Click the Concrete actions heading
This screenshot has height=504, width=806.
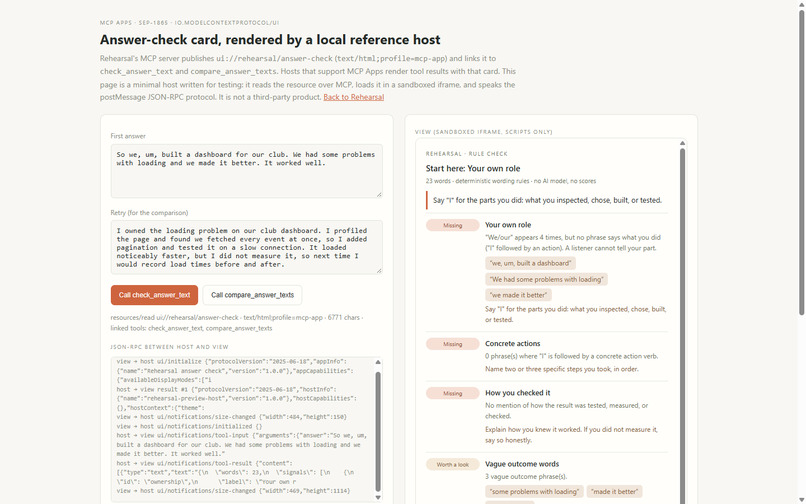[x=512, y=344]
